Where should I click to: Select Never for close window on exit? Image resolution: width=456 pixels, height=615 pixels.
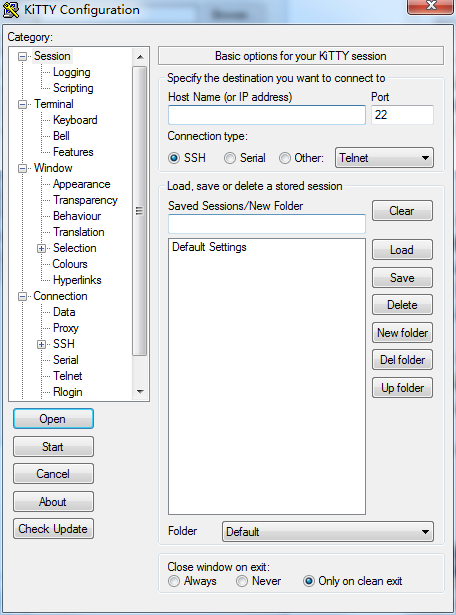coord(242,581)
